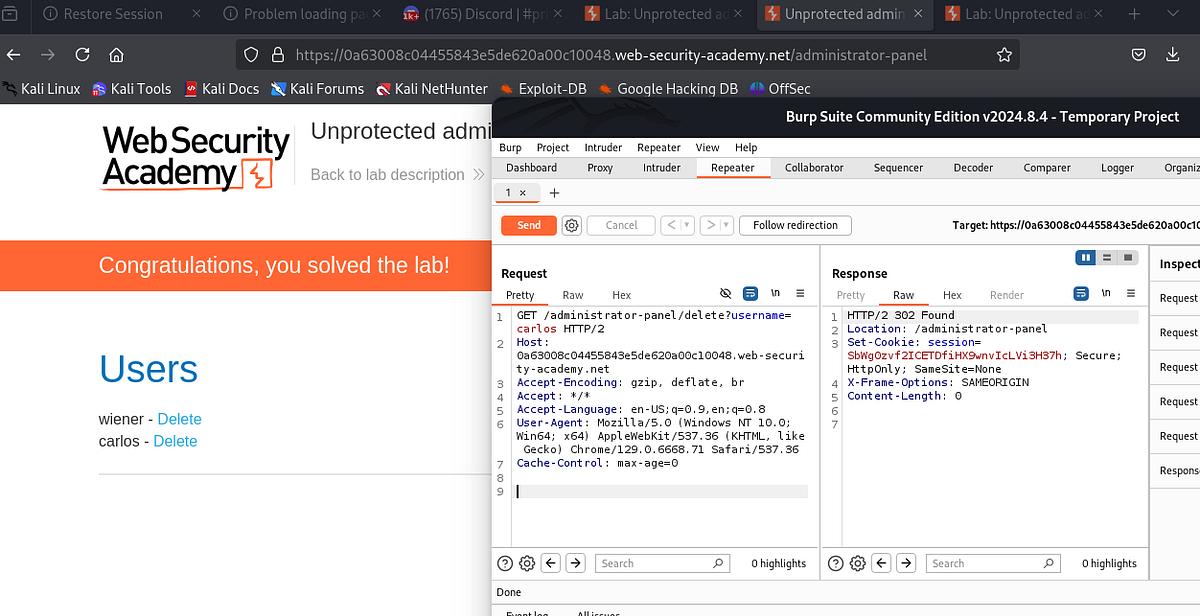The height and width of the screenshot is (616, 1200).
Task: Toggle hiding of non-printable characters in the request
Action: [726, 293]
